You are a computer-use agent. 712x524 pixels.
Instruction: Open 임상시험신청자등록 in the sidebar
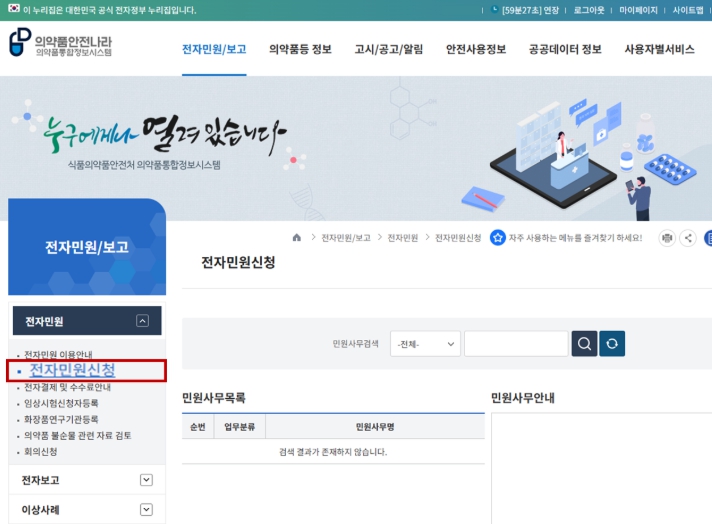[x=61, y=403]
